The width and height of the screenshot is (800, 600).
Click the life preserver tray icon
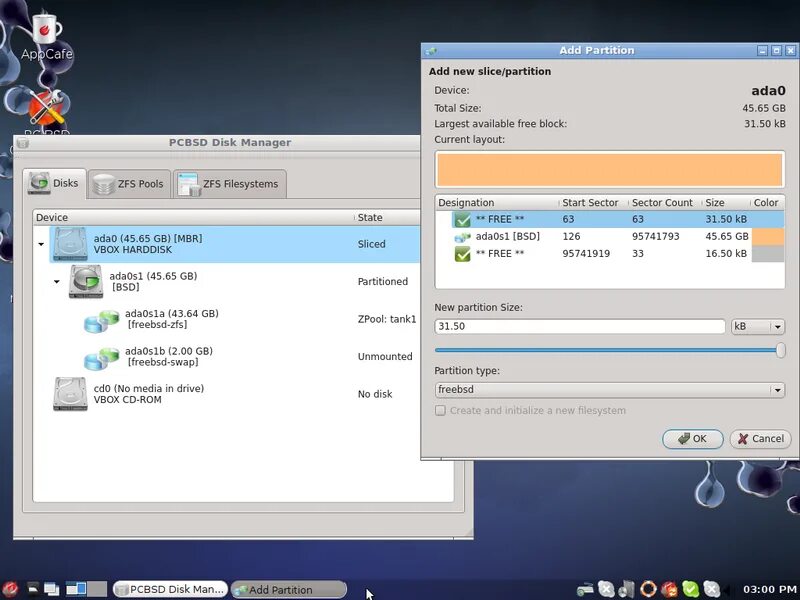click(x=648, y=589)
